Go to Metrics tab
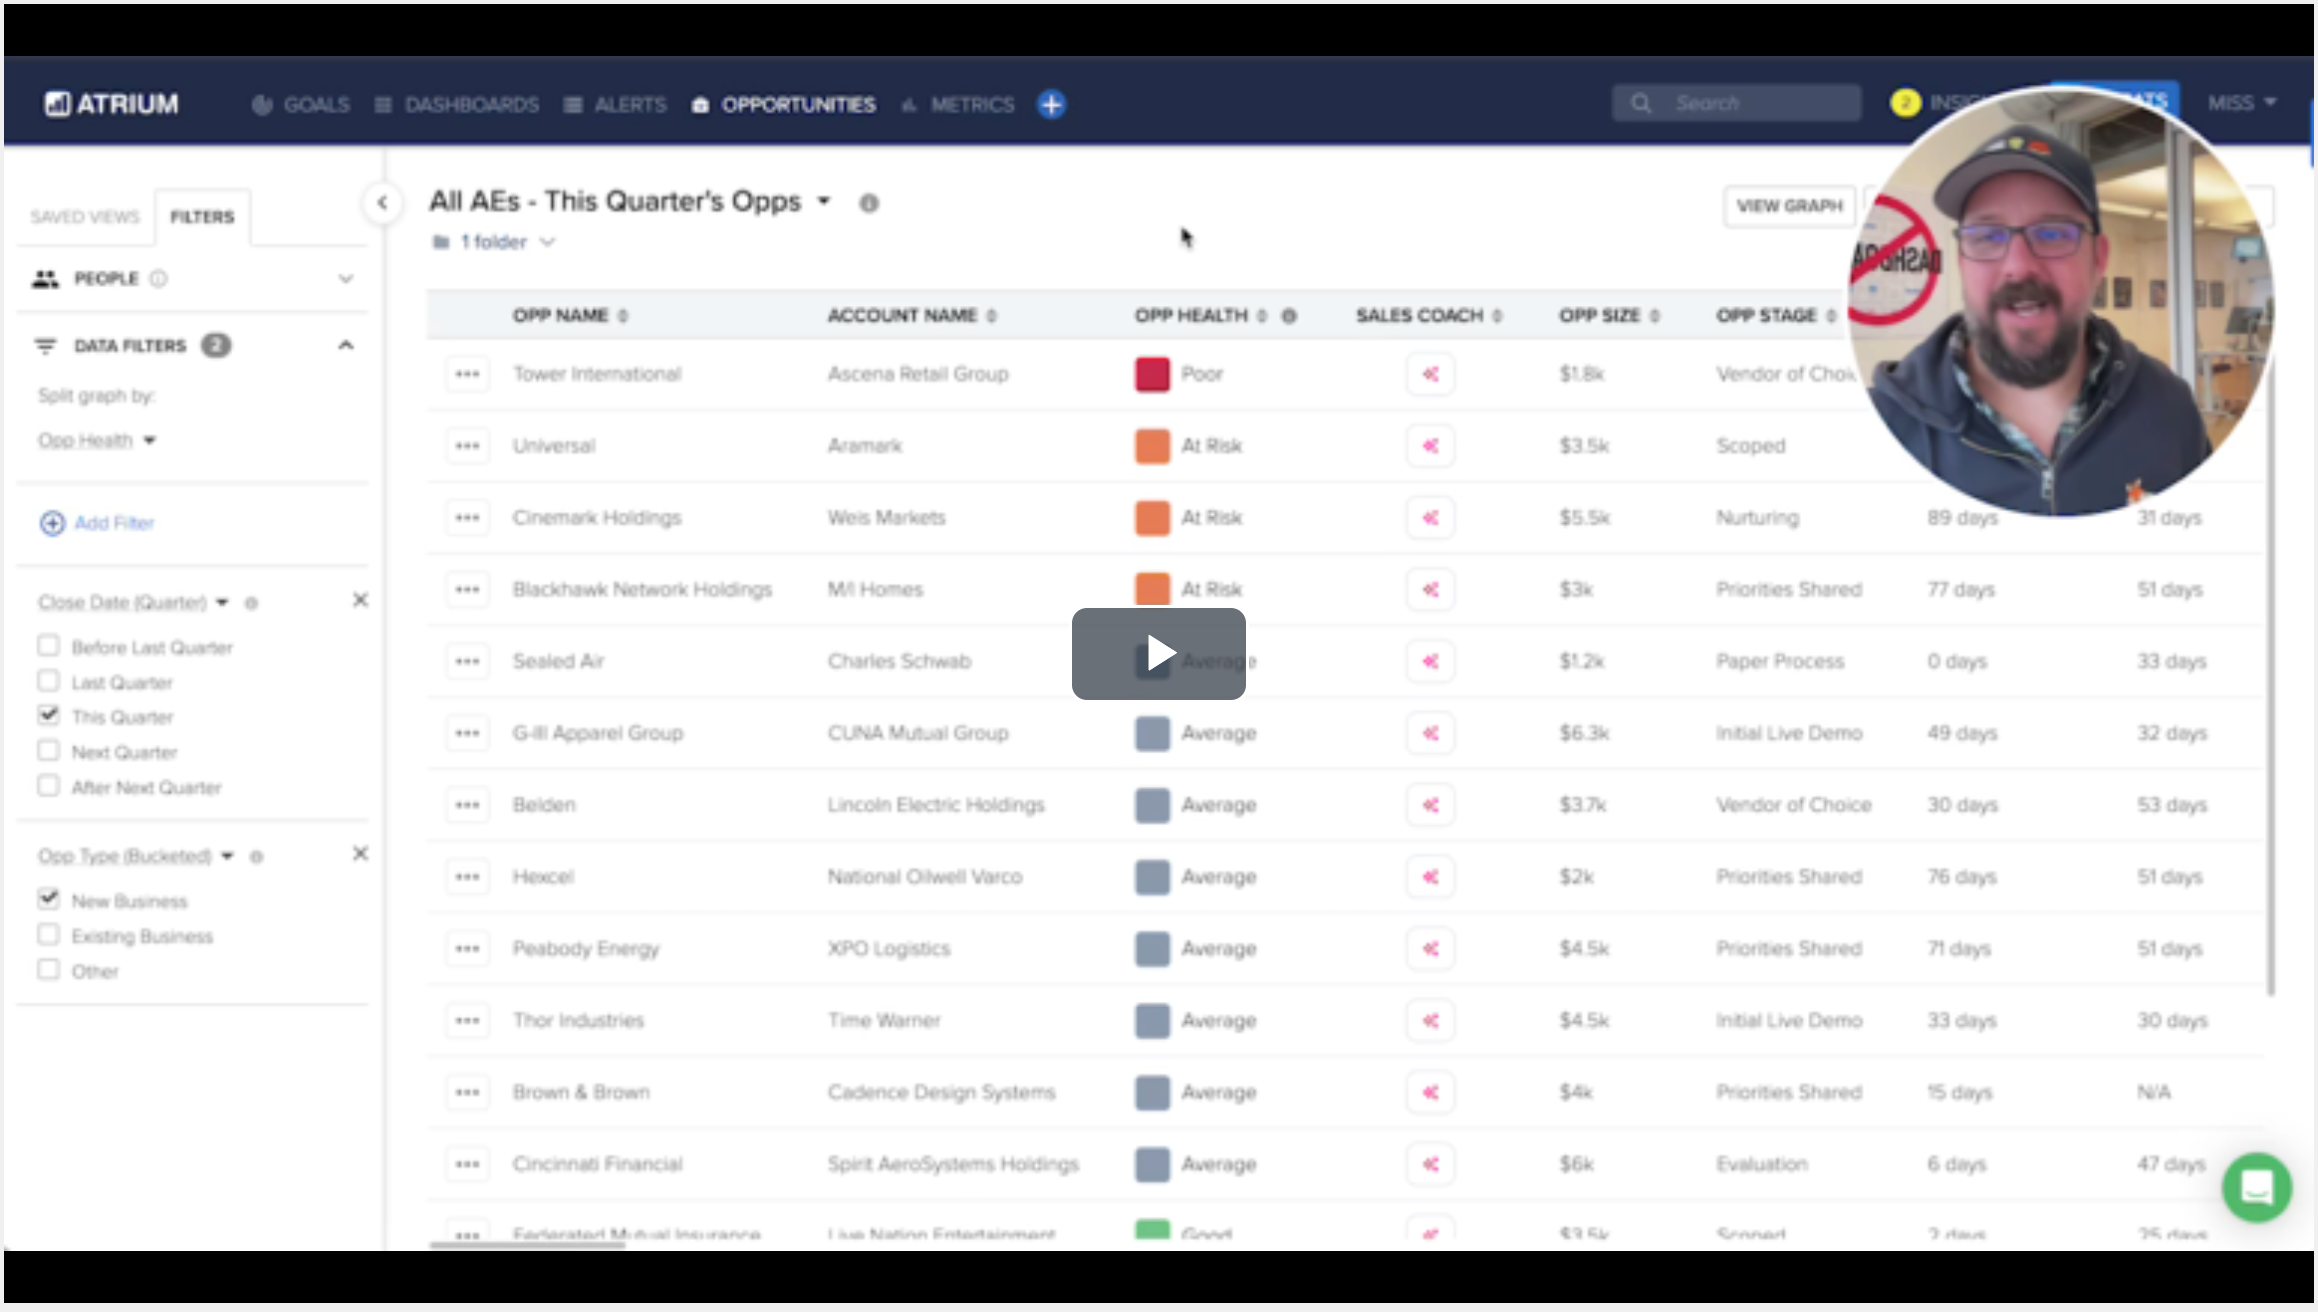 (957, 105)
